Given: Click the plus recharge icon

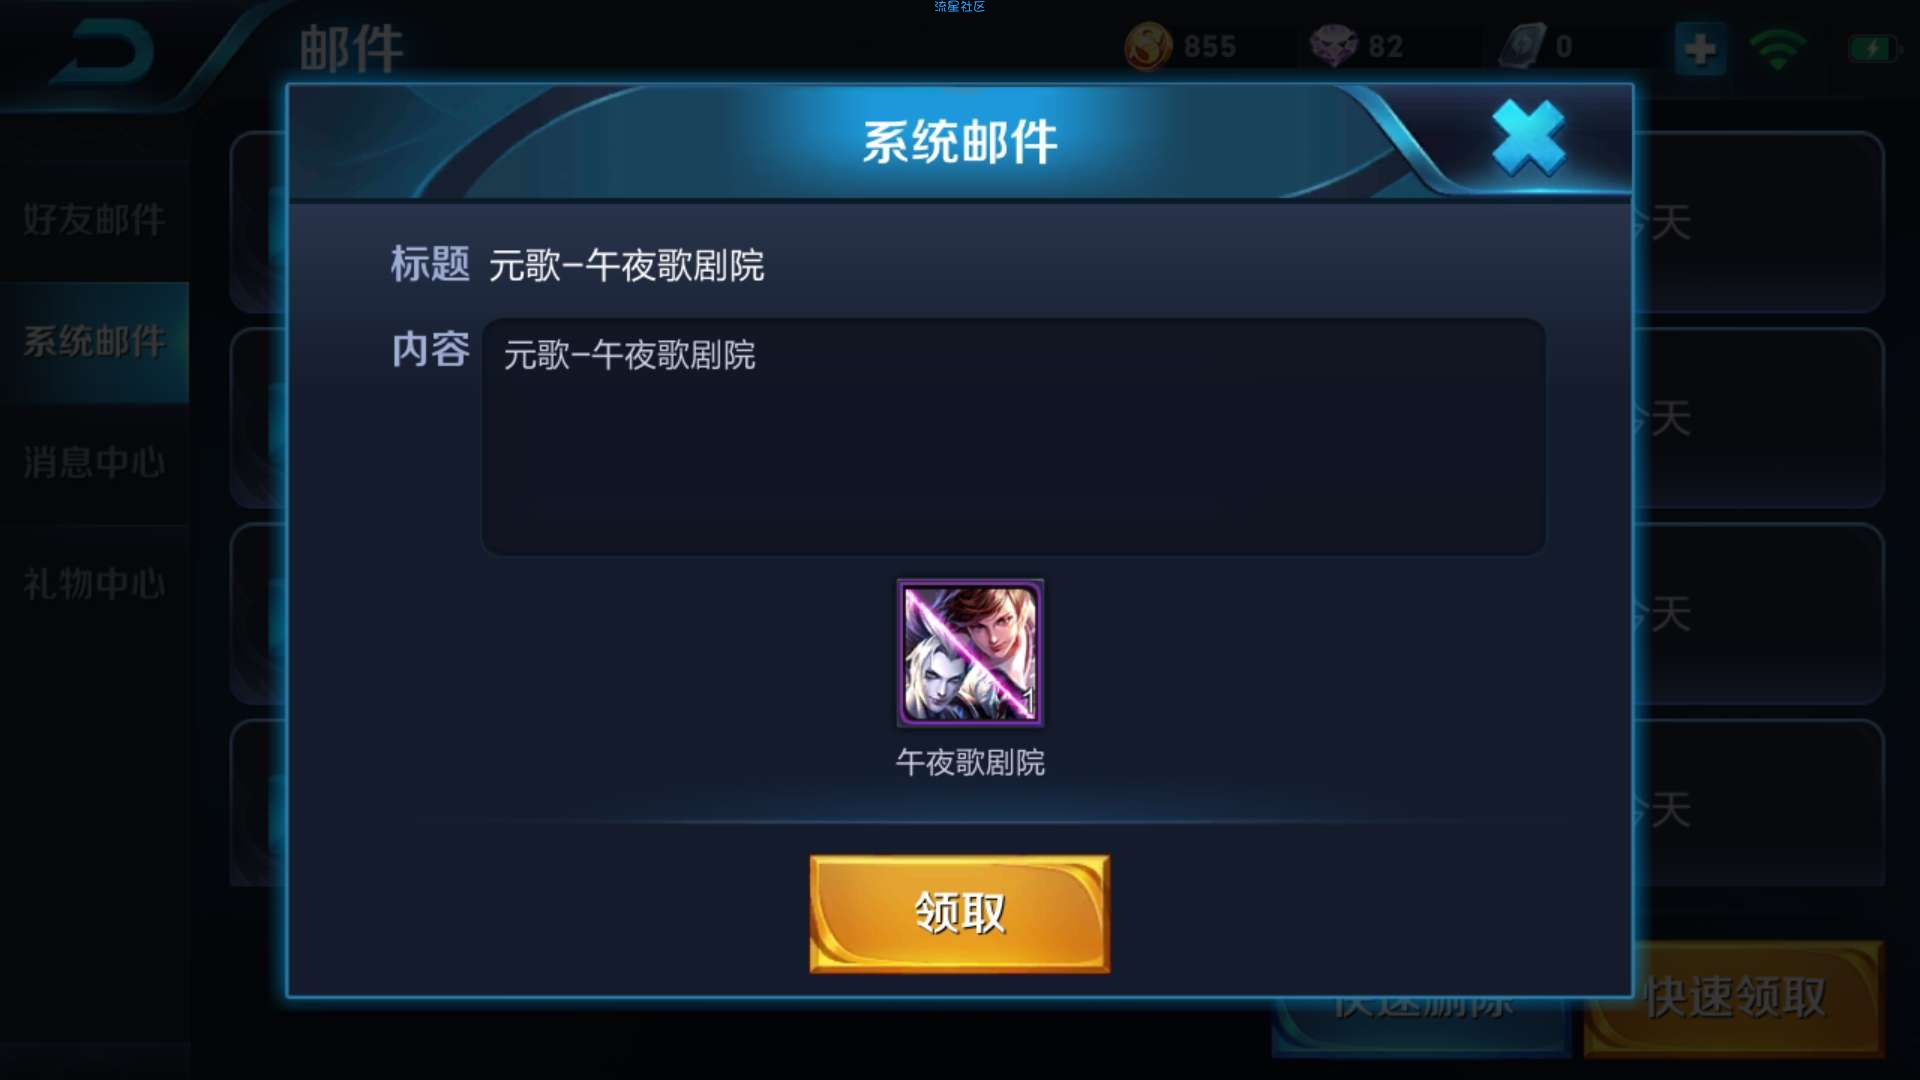Looking at the screenshot, I should [x=1700, y=48].
